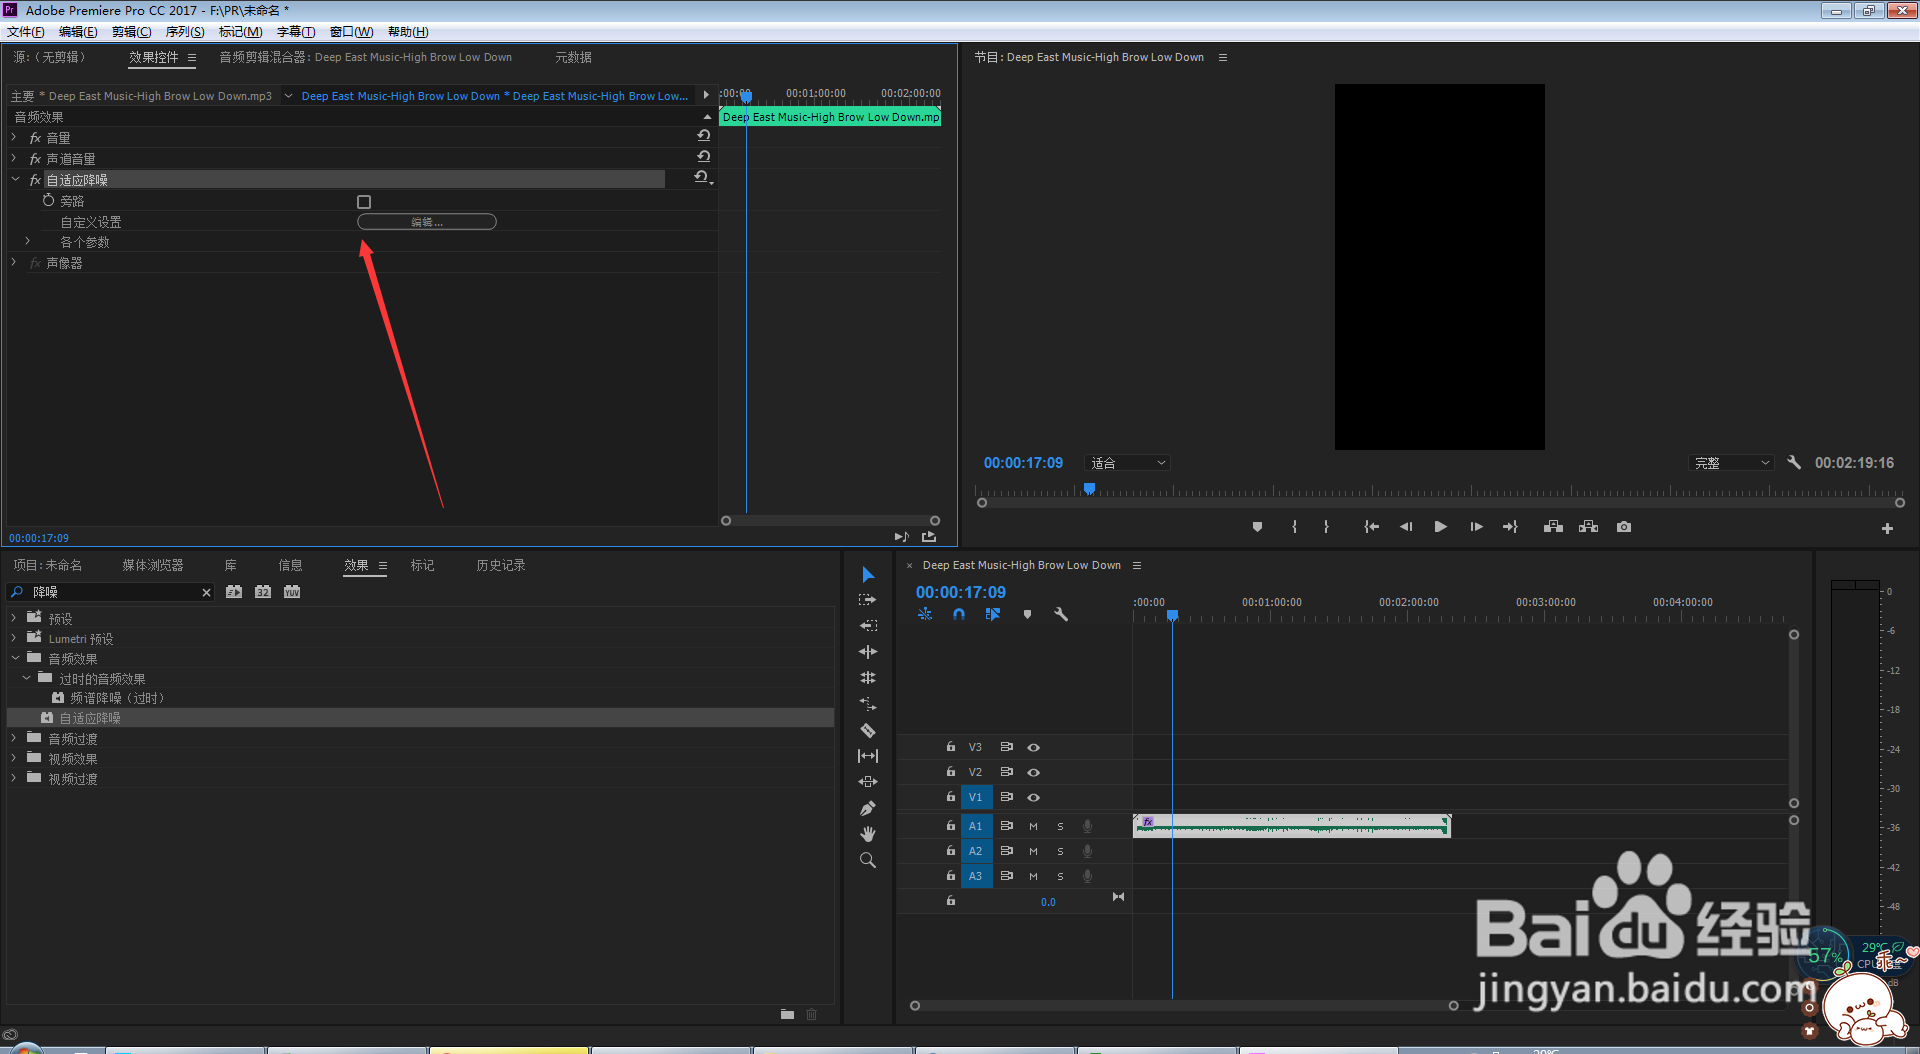Step forward one frame
1920x1054 pixels.
click(1476, 527)
